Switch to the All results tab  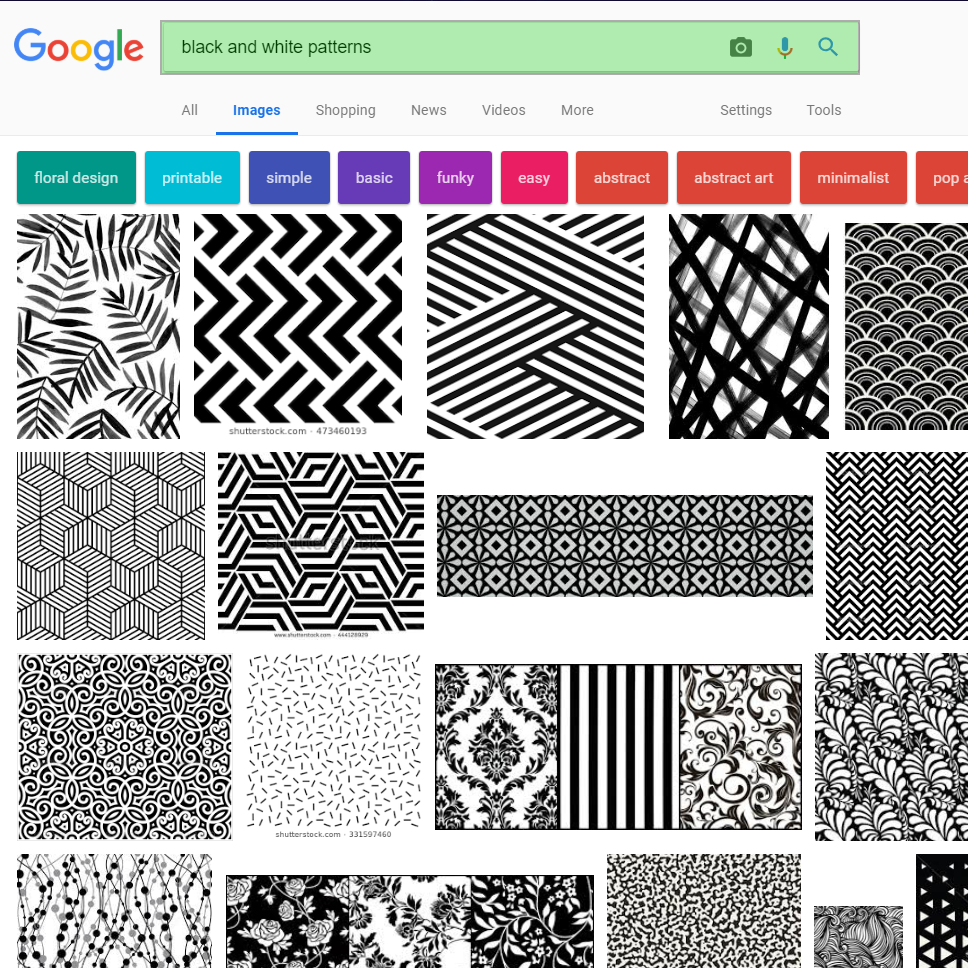189,110
